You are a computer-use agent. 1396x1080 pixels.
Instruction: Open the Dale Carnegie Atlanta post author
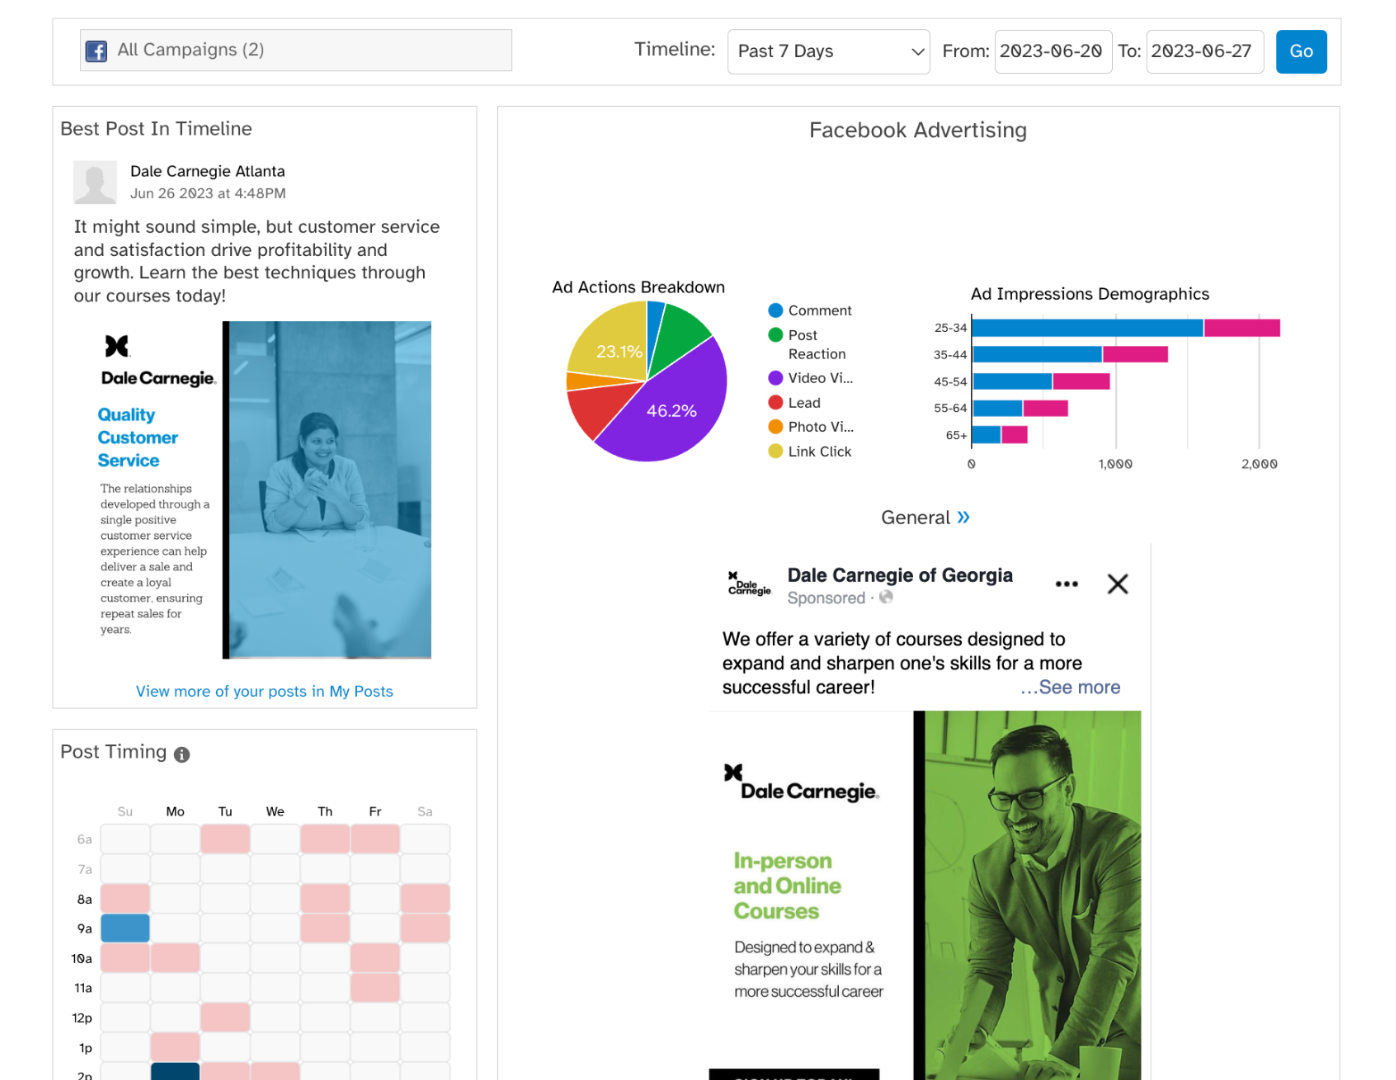[207, 171]
